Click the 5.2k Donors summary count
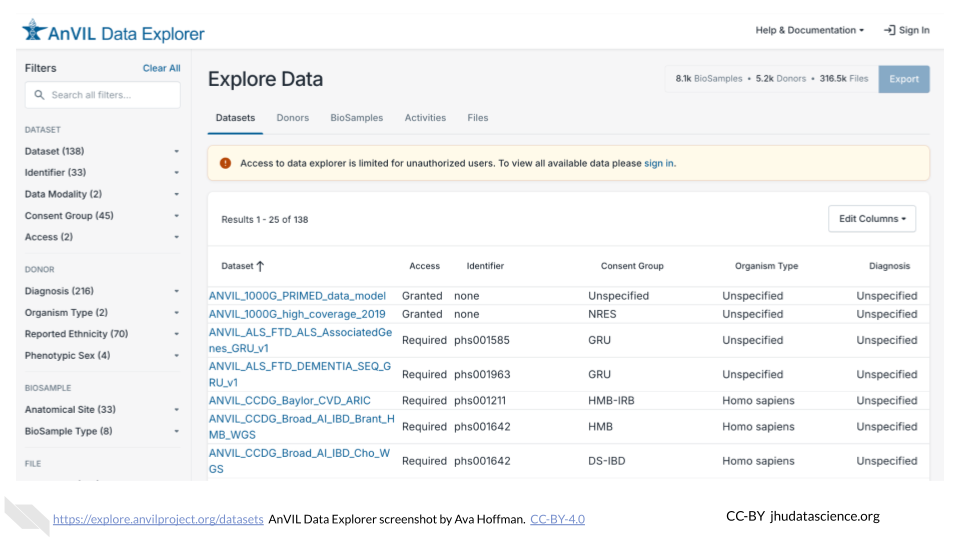Image resolution: width=960 pixels, height=540 pixels. pyautogui.click(x=781, y=78)
